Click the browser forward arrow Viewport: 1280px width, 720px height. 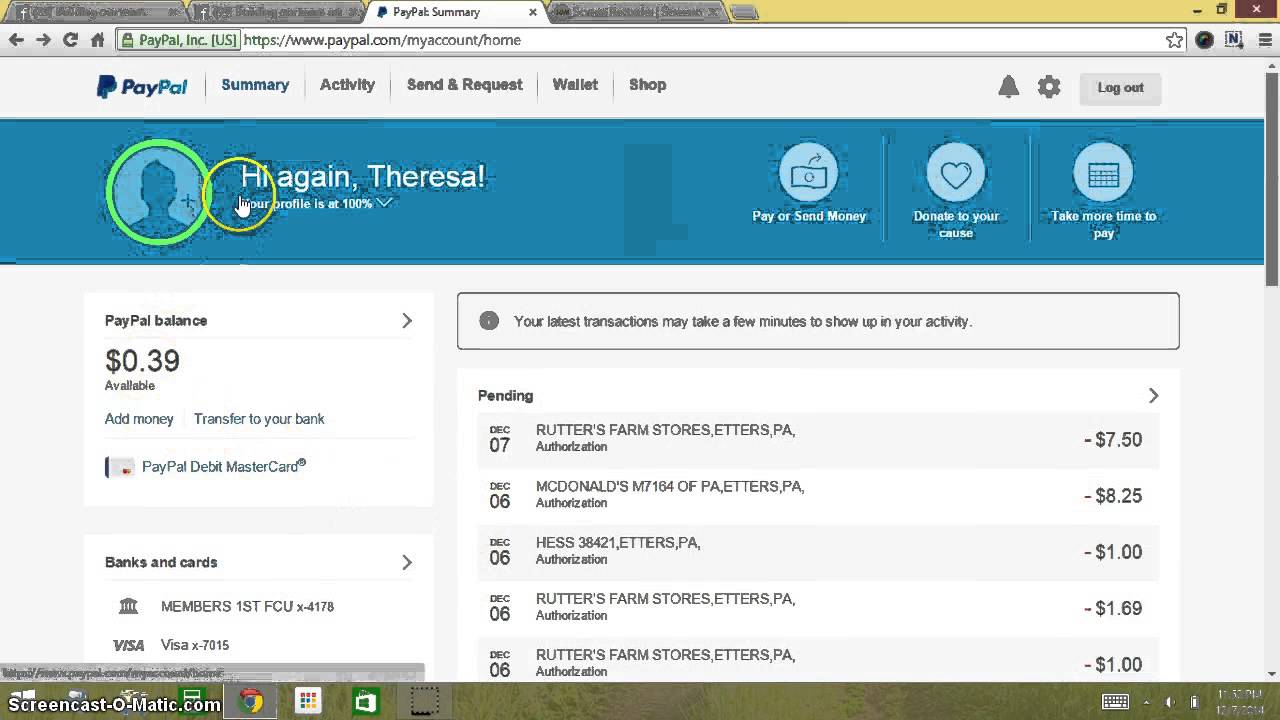[43, 40]
